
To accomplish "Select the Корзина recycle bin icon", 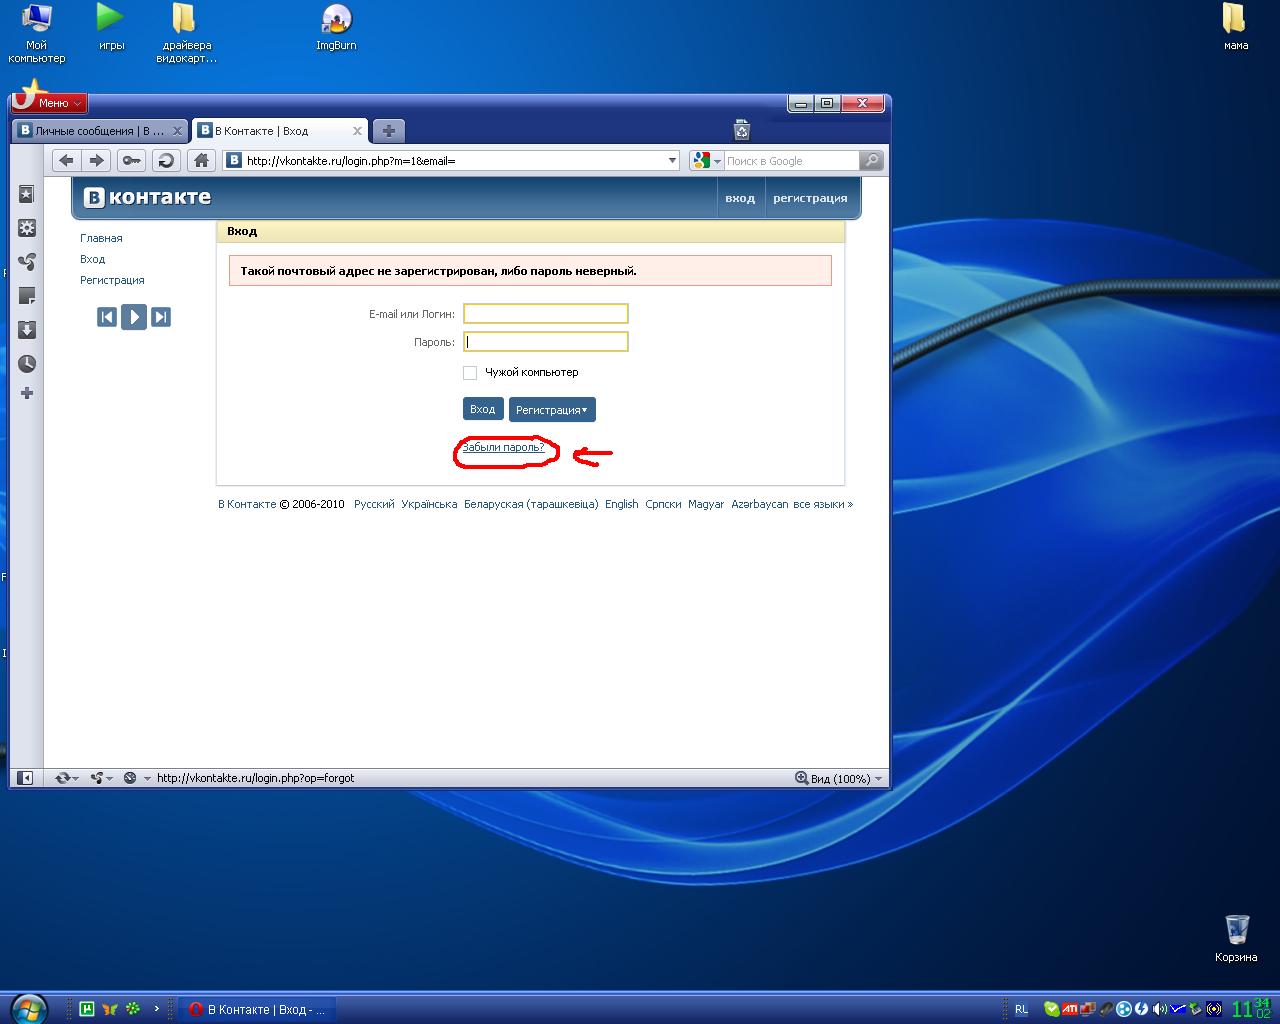I will 1236,939.
